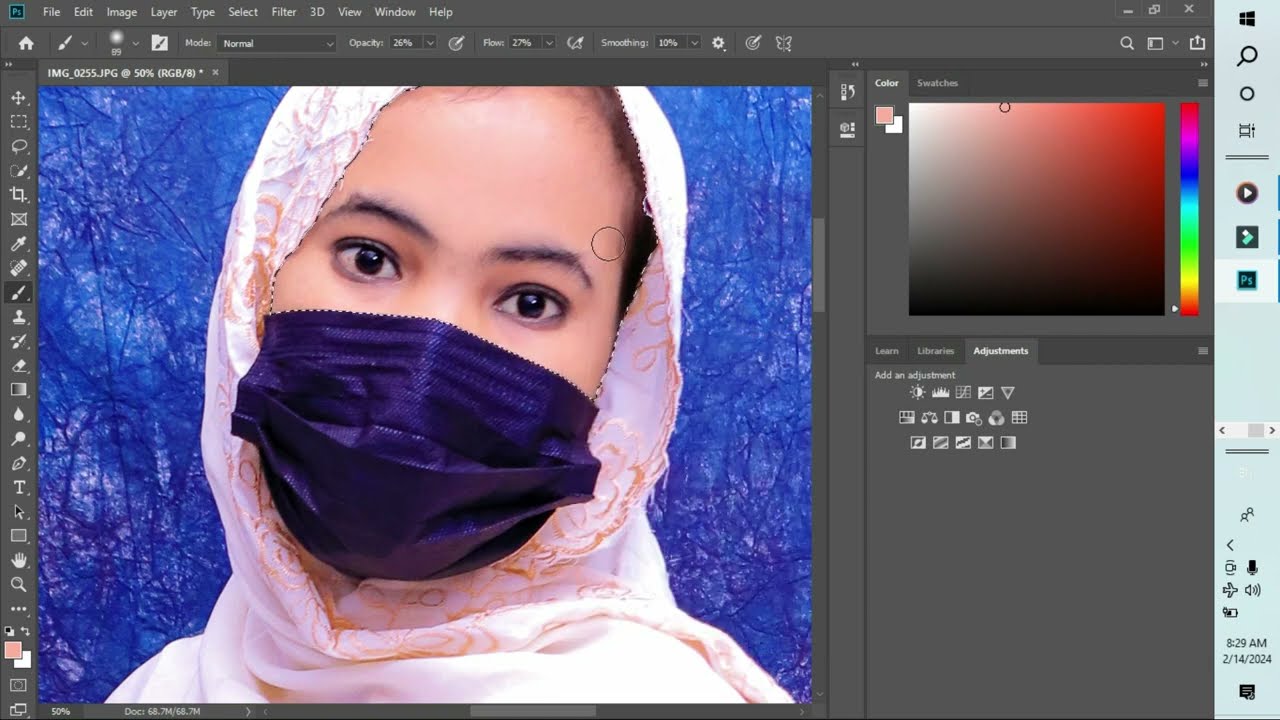Viewport: 1280px width, 720px height.
Task: Add a Levels adjustment
Action: [940, 393]
